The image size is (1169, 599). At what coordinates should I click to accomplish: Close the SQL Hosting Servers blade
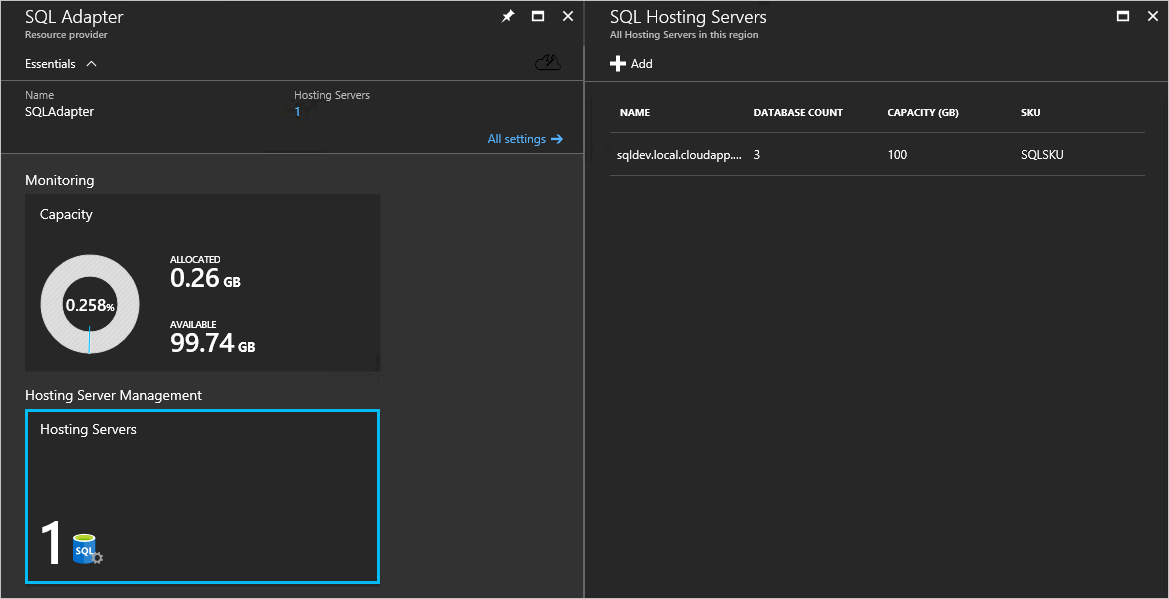[x=1153, y=15]
